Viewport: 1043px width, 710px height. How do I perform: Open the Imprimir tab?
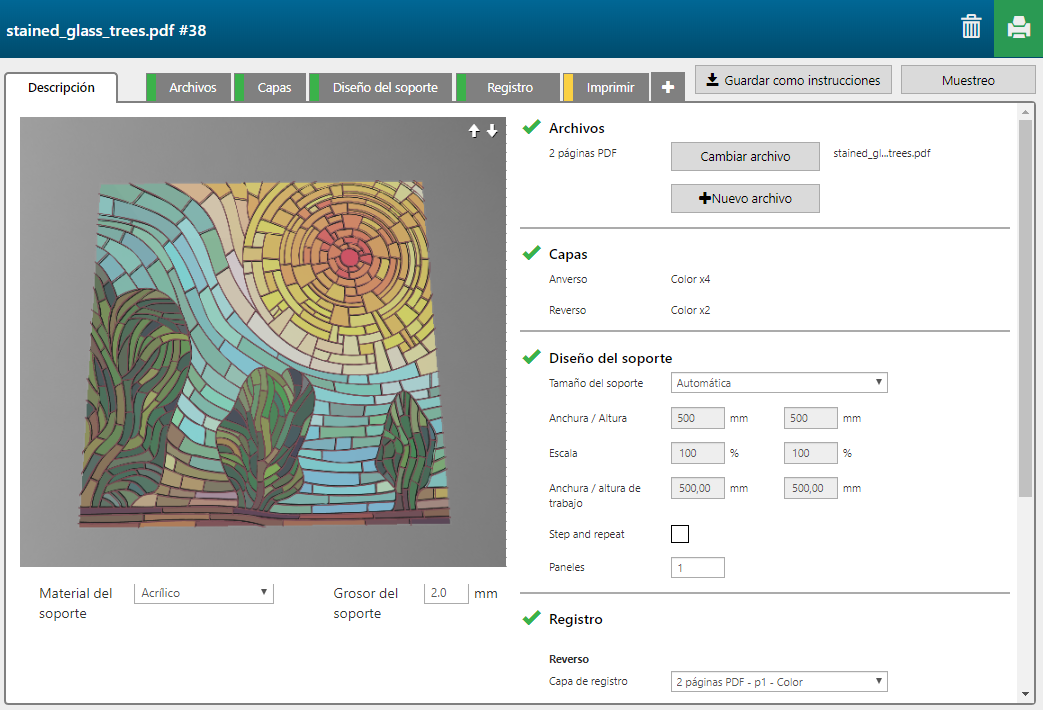pos(610,88)
